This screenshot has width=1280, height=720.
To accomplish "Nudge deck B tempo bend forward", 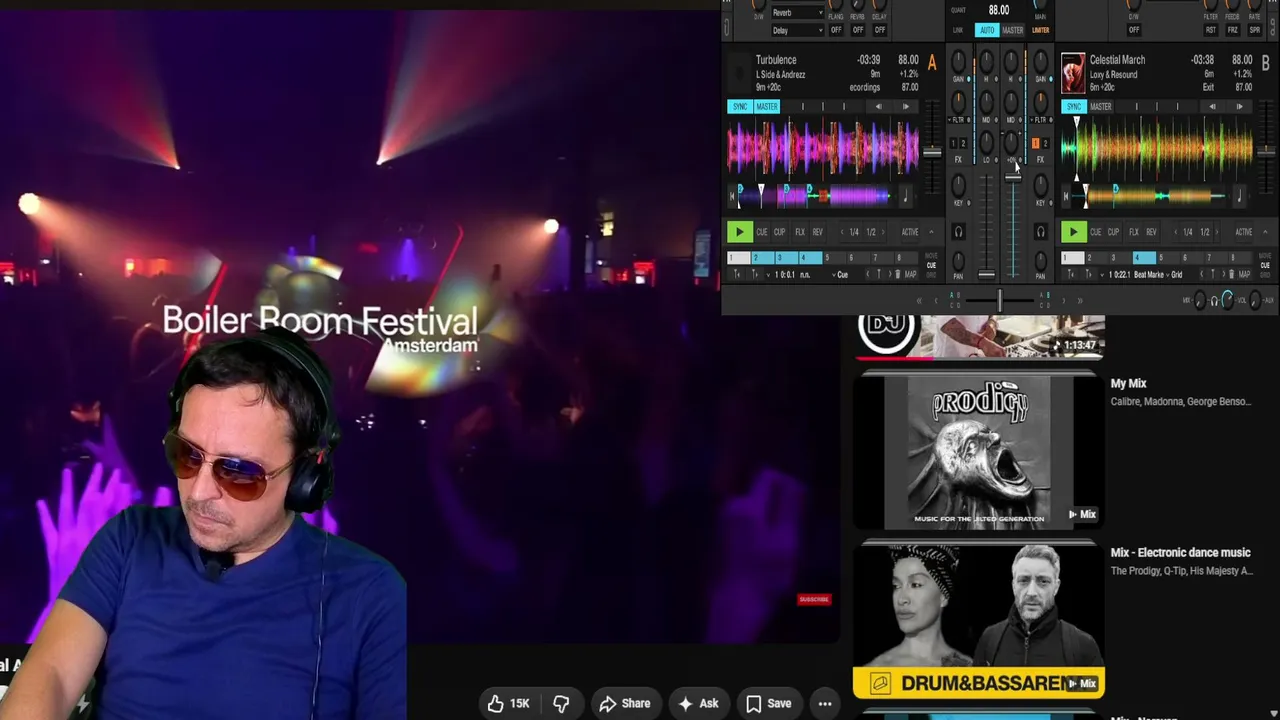I will [1240, 106].
